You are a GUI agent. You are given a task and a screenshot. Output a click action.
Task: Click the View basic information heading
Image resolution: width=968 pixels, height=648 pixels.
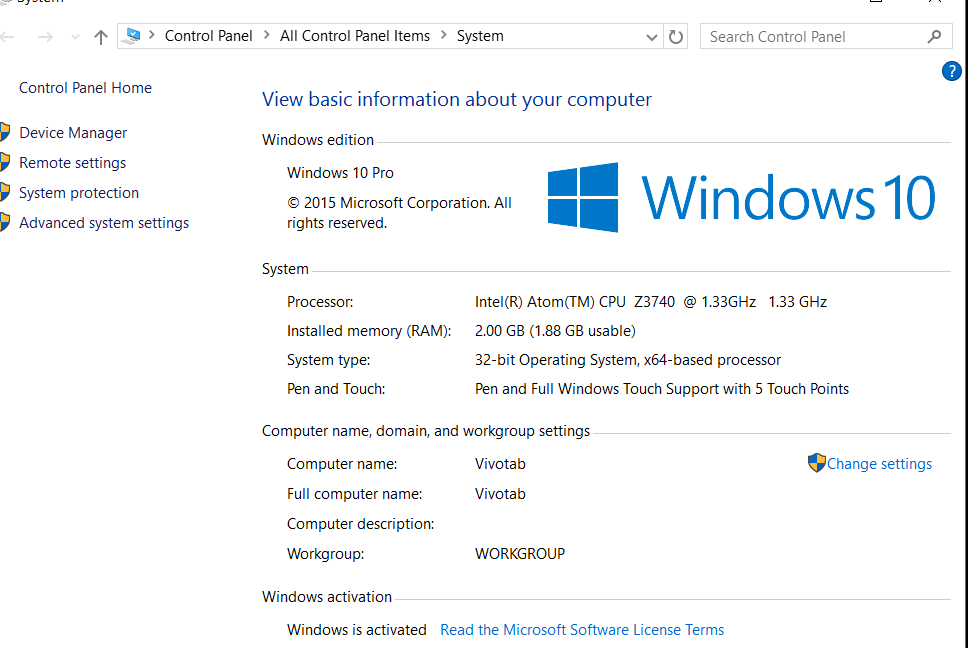point(457,99)
